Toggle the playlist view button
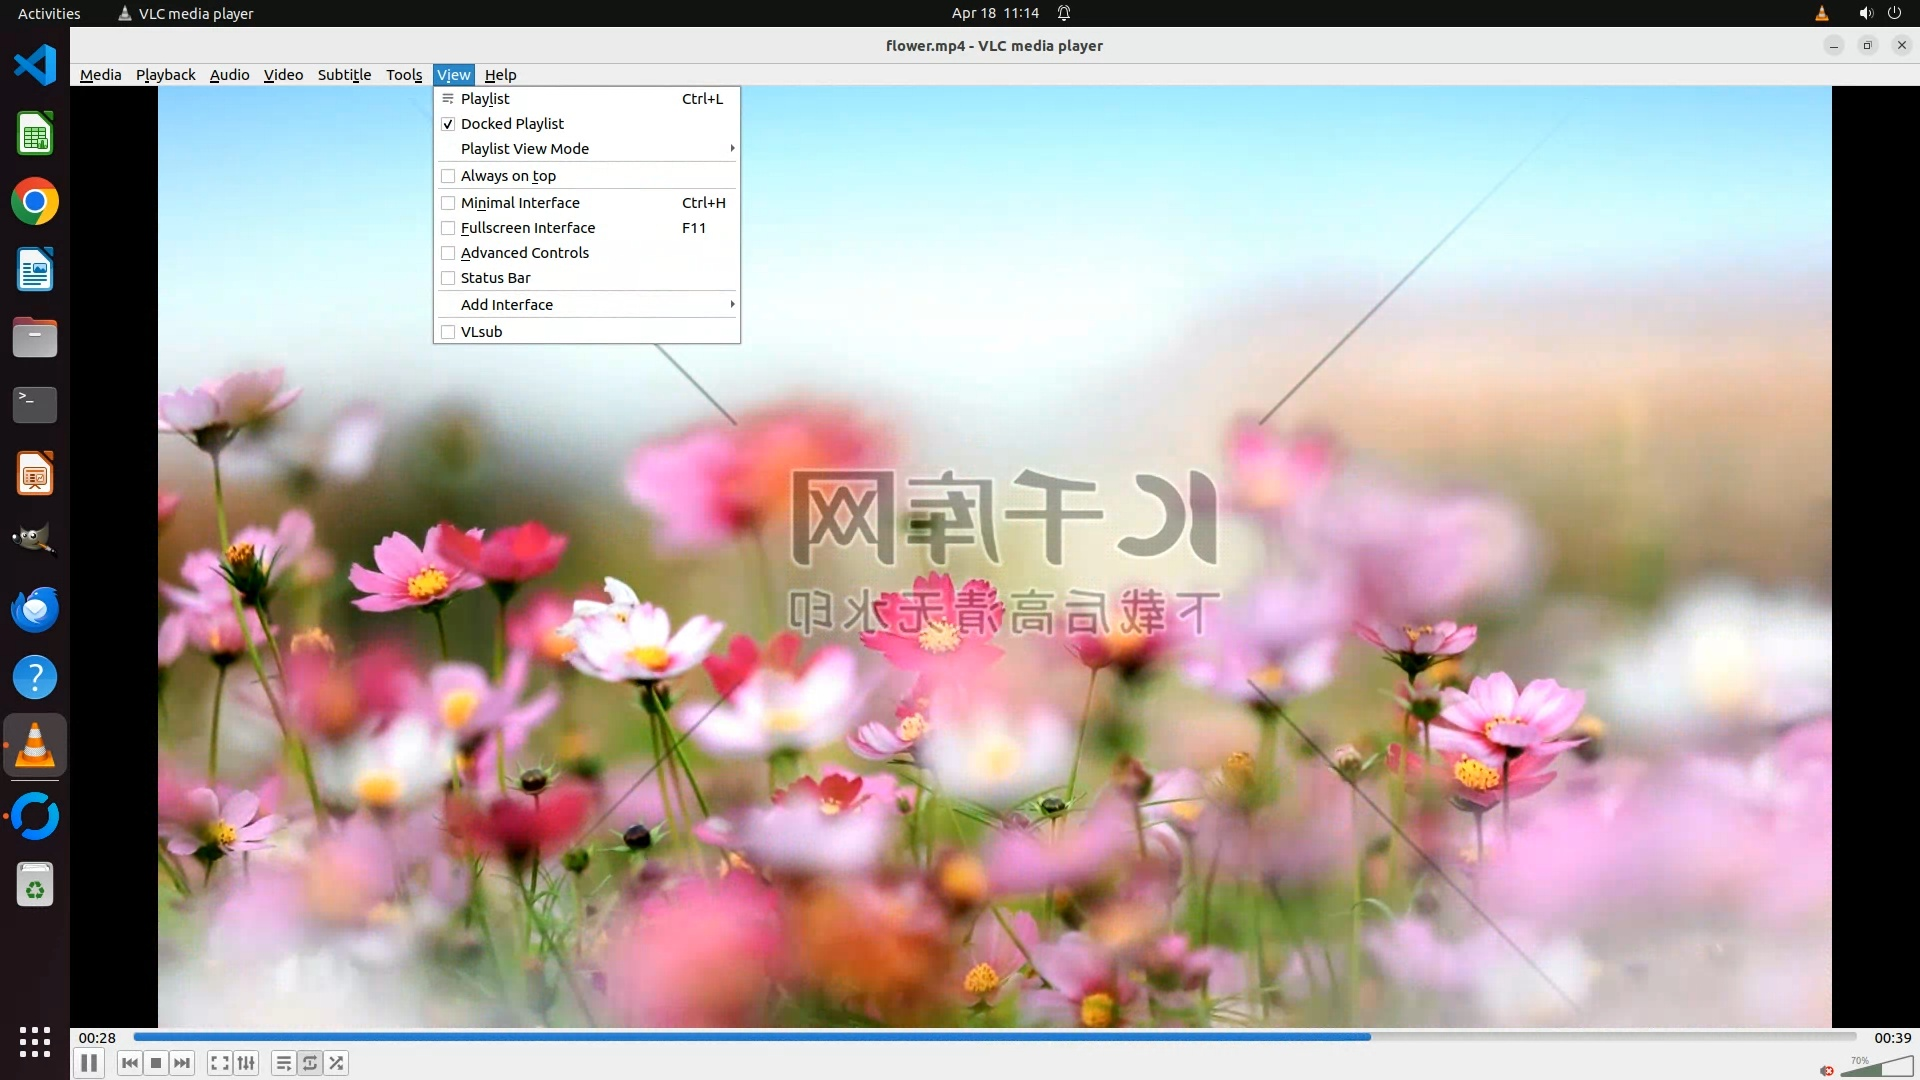Screen dimensions: 1920x1080 tap(284, 1063)
